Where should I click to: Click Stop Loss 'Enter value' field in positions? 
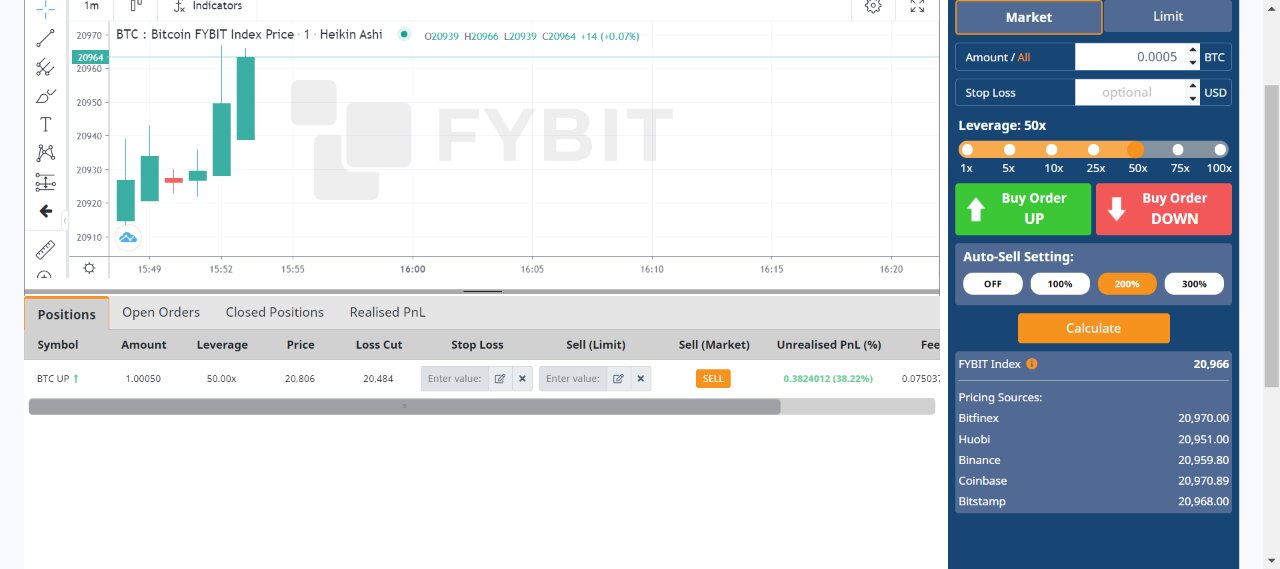coord(455,379)
